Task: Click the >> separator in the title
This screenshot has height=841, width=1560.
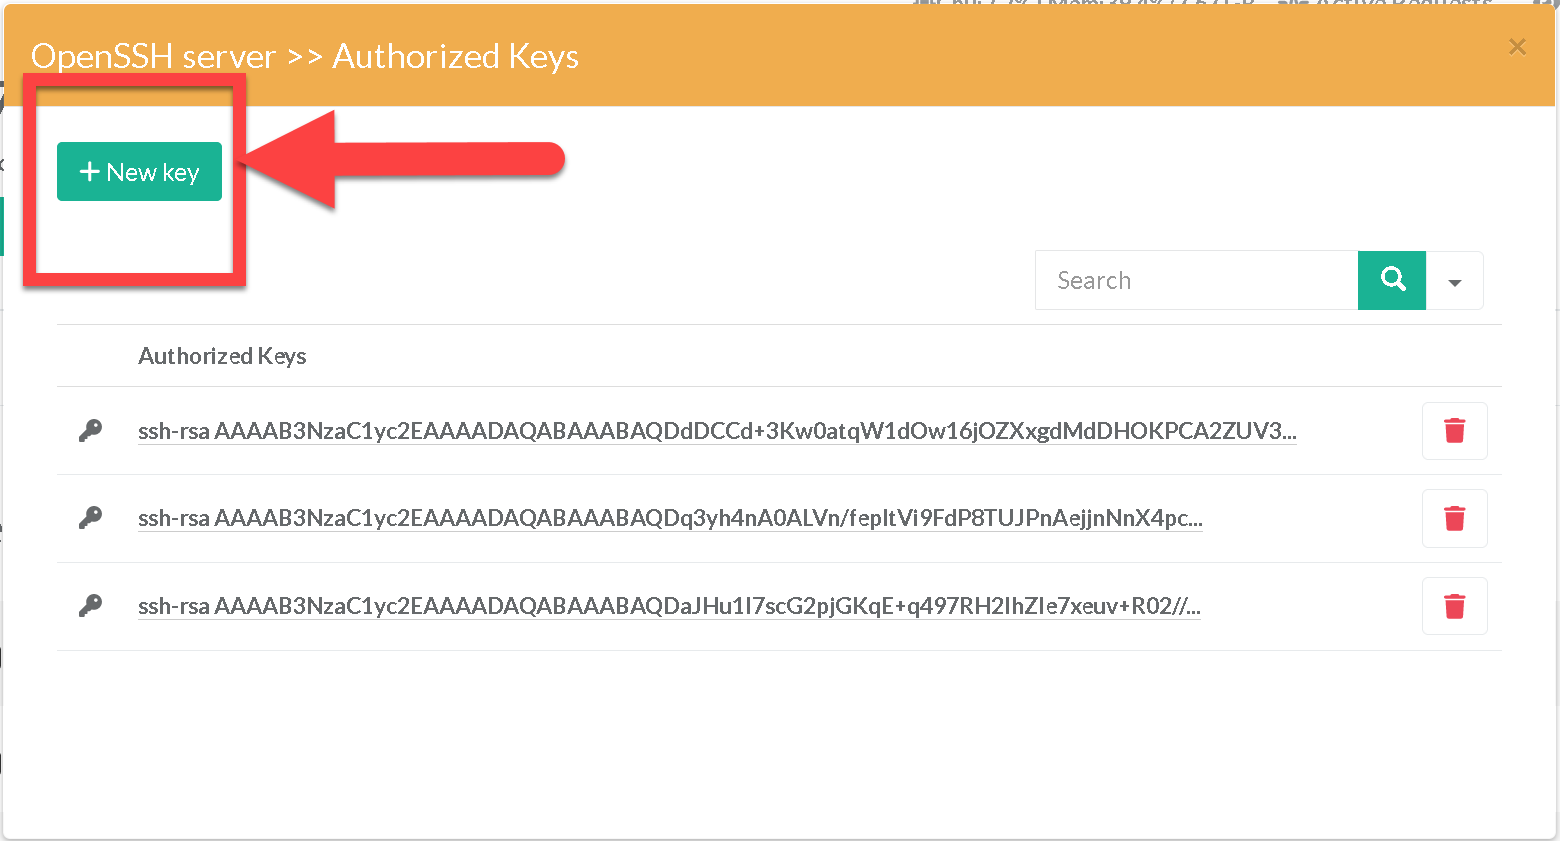Action: [x=304, y=57]
